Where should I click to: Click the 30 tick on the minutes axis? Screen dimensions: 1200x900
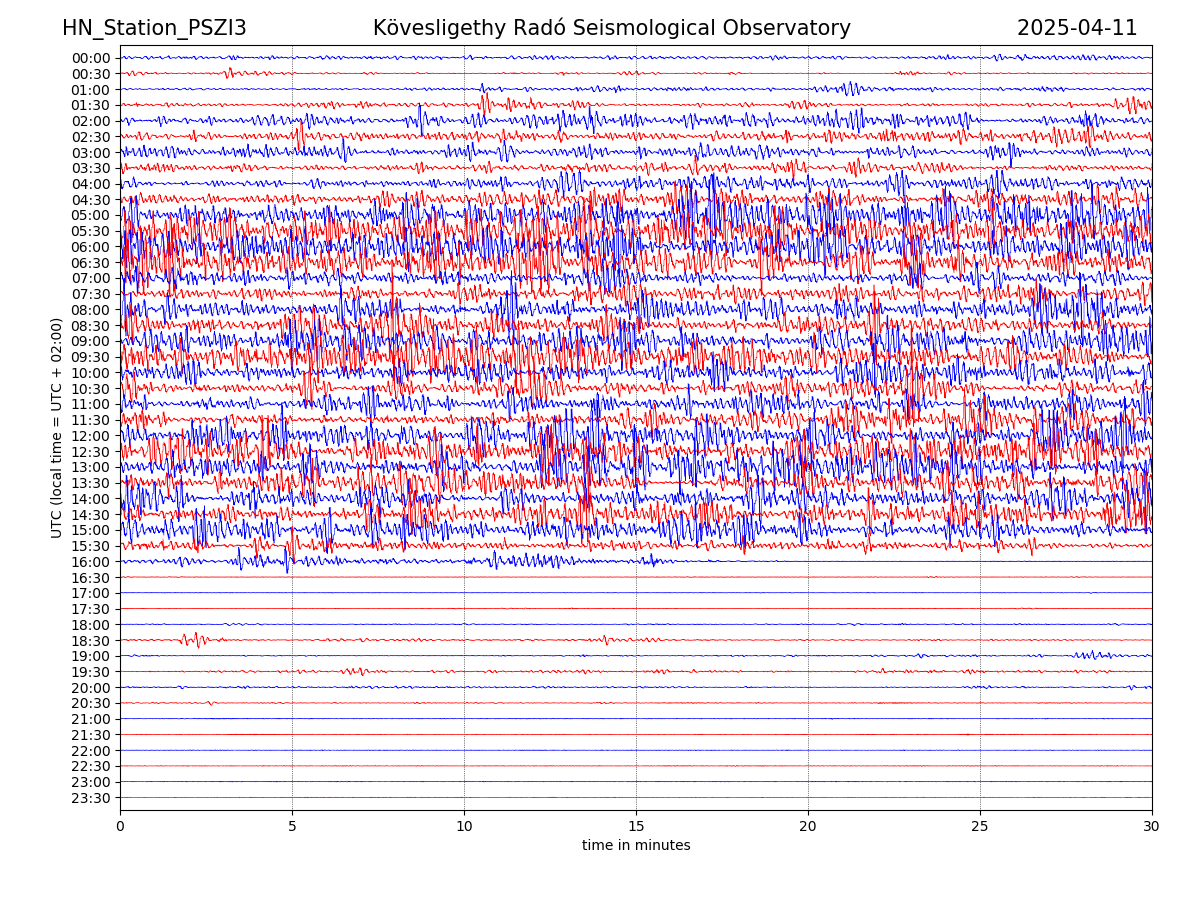[1152, 827]
